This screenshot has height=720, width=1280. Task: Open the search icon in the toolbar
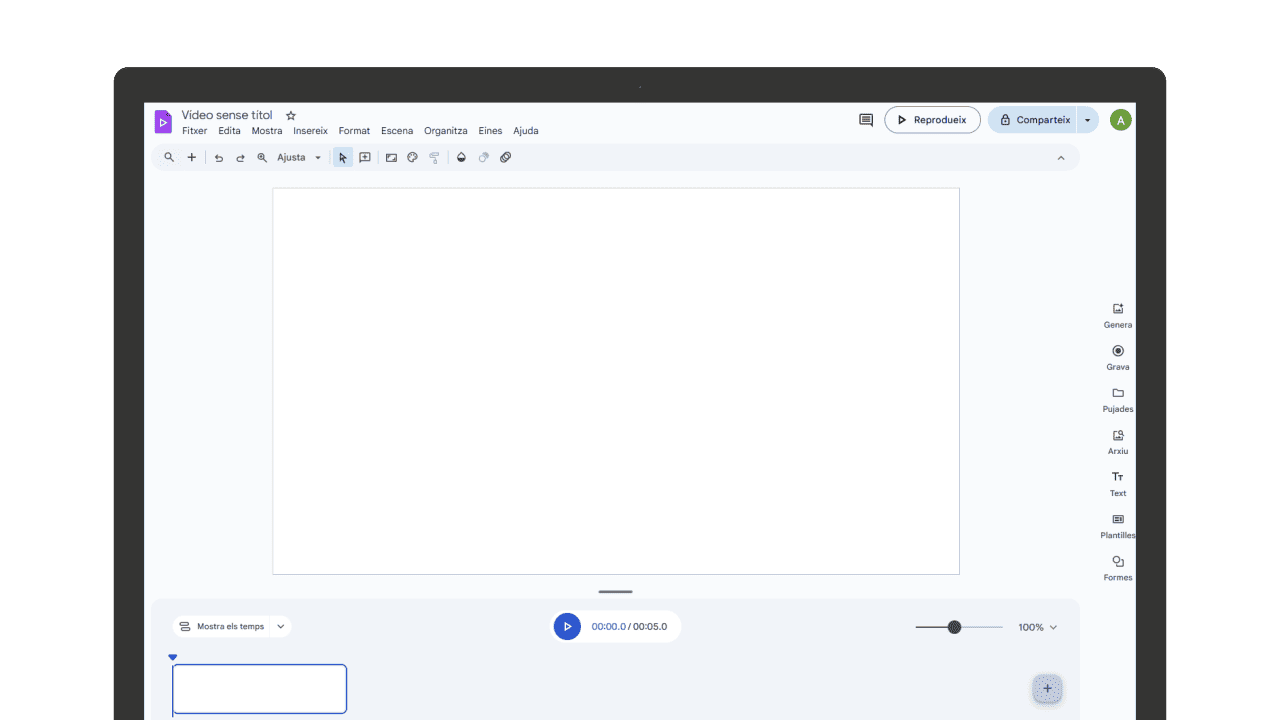pos(168,157)
